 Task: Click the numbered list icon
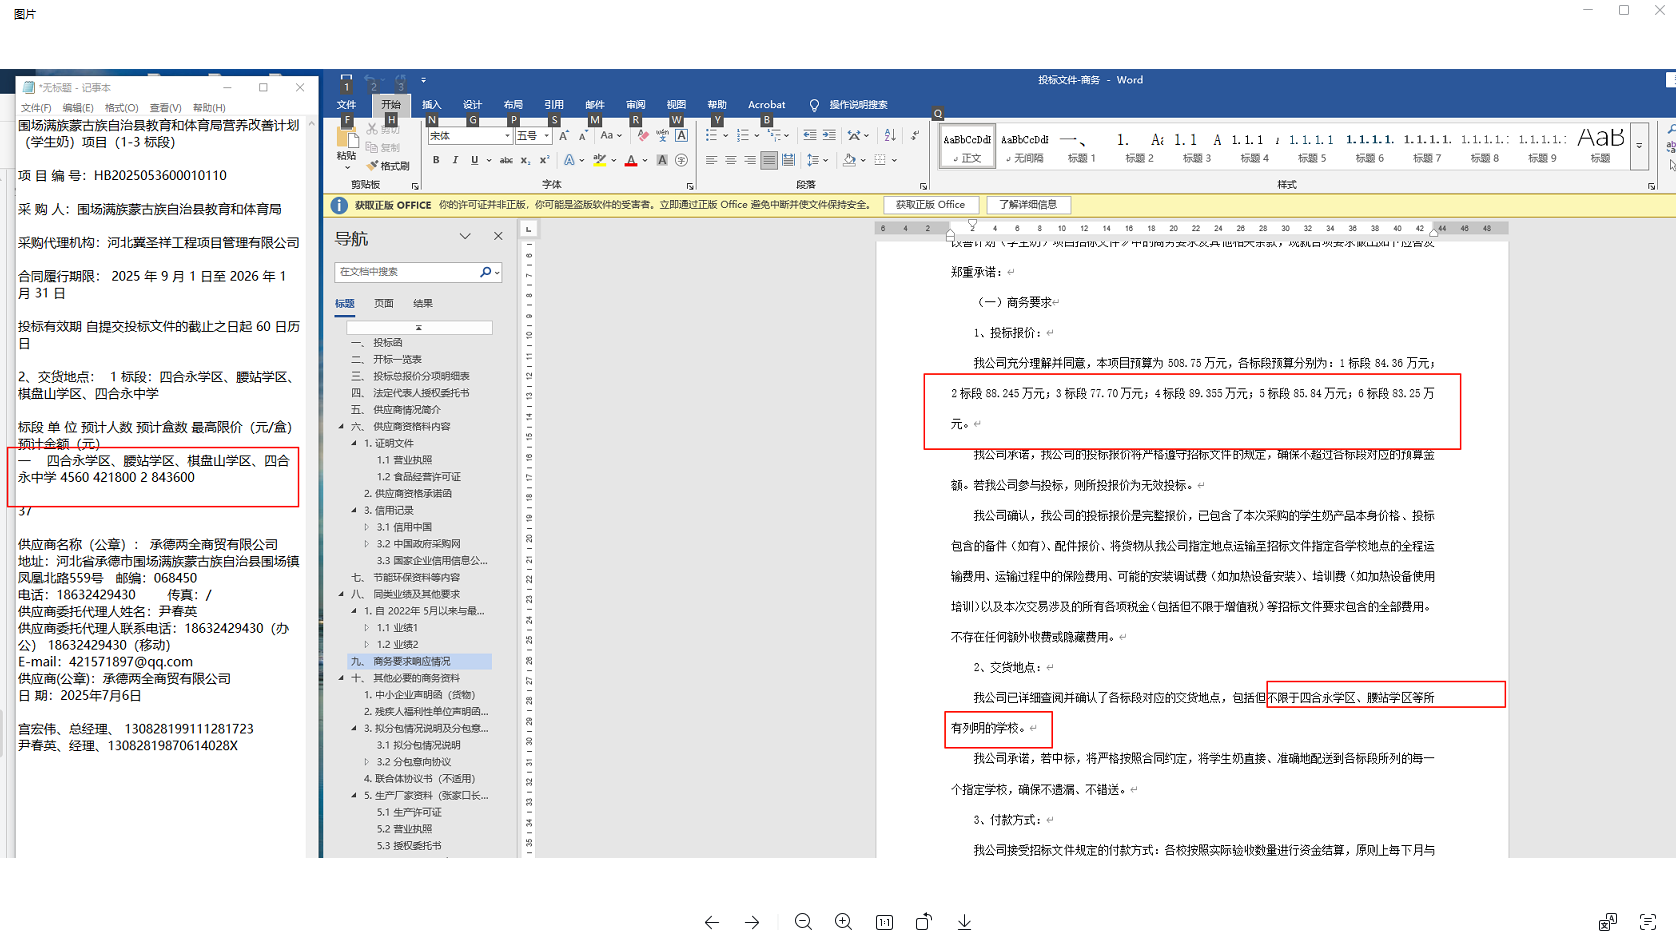742,136
